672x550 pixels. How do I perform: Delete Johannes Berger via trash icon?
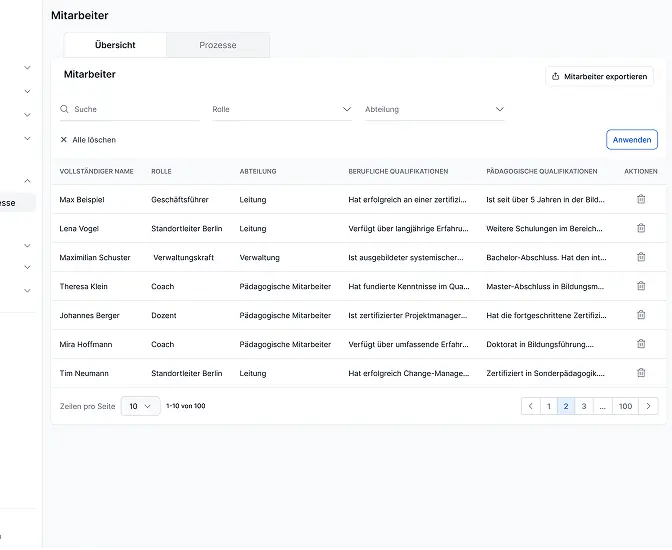click(641, 315)
